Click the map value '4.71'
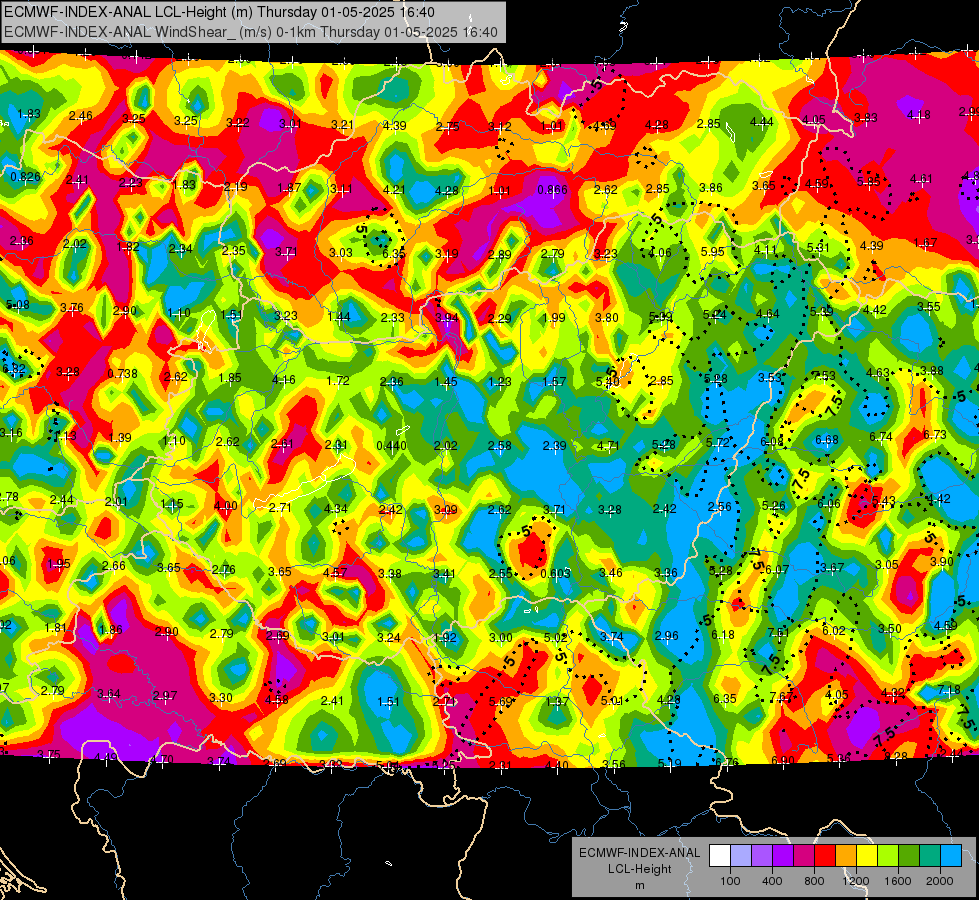 click(608, 445)
